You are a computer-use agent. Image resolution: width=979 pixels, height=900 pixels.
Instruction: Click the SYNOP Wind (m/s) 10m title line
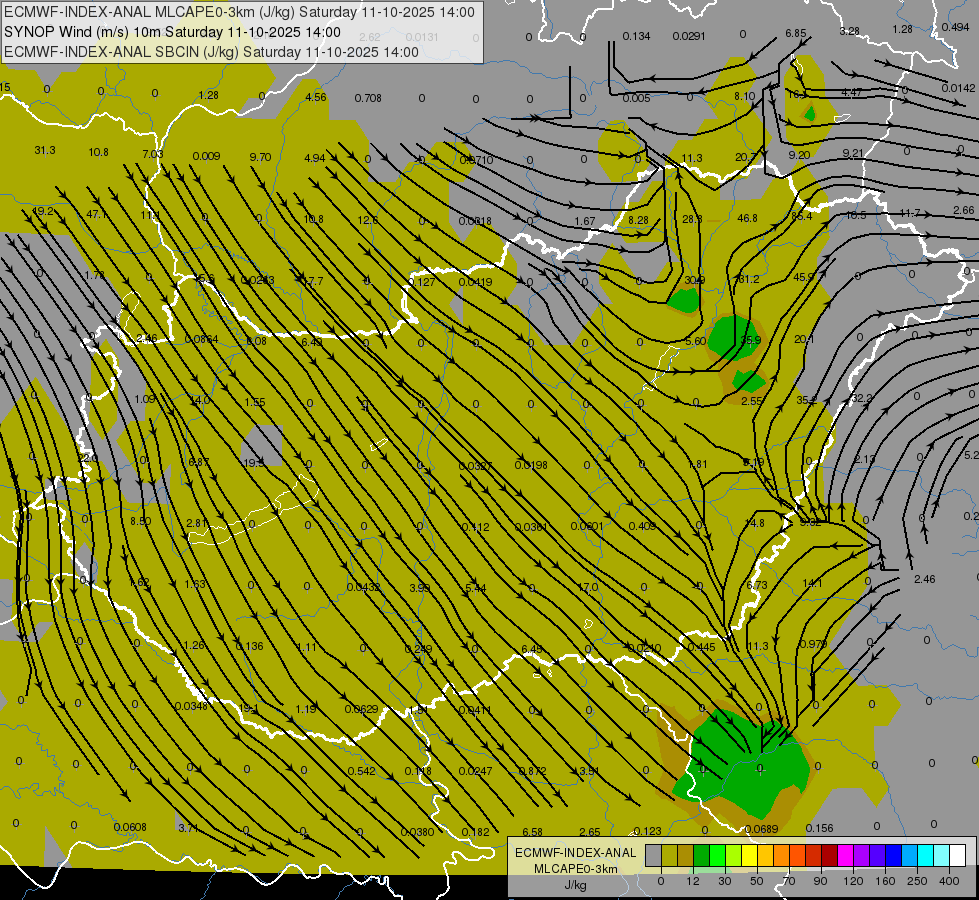pos(172,32)
